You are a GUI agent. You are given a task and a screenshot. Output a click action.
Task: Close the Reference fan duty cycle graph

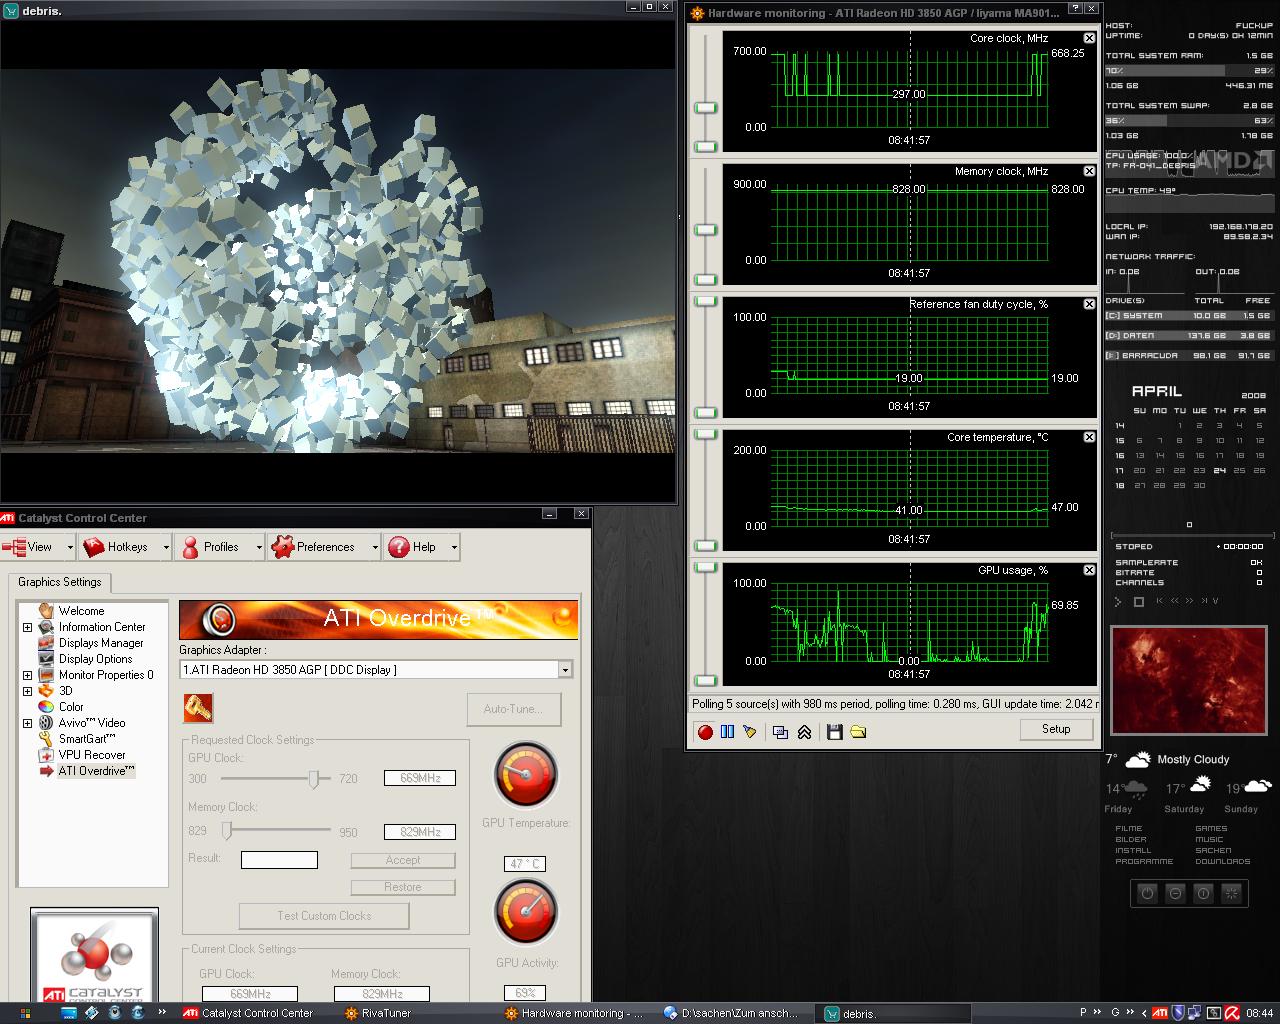click(x=1089, y=304)
